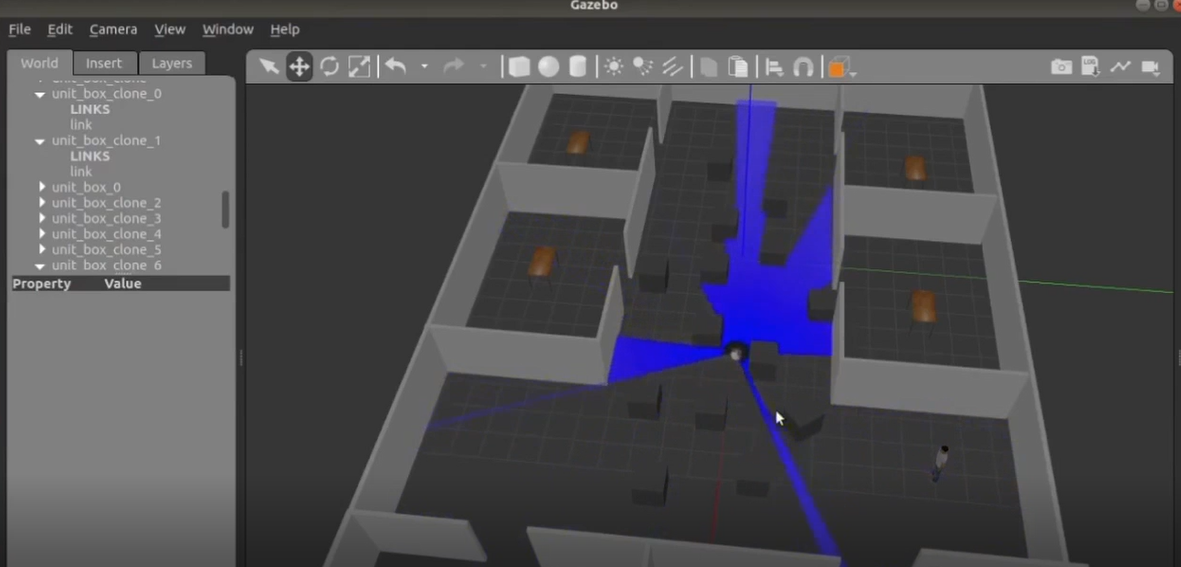Toggle the snap magnet tool
The image size is (1181, 567).
click(804, 67)
